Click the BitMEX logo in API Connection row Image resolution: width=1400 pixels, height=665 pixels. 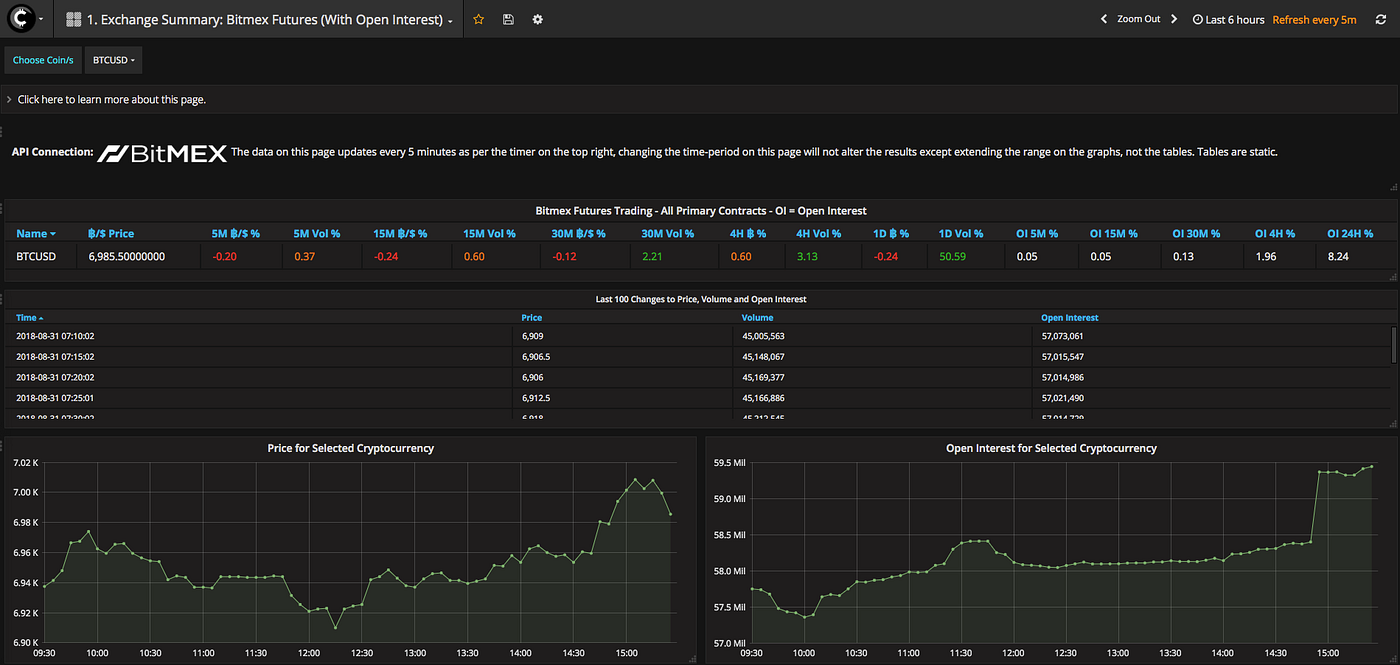click(163, 153)
